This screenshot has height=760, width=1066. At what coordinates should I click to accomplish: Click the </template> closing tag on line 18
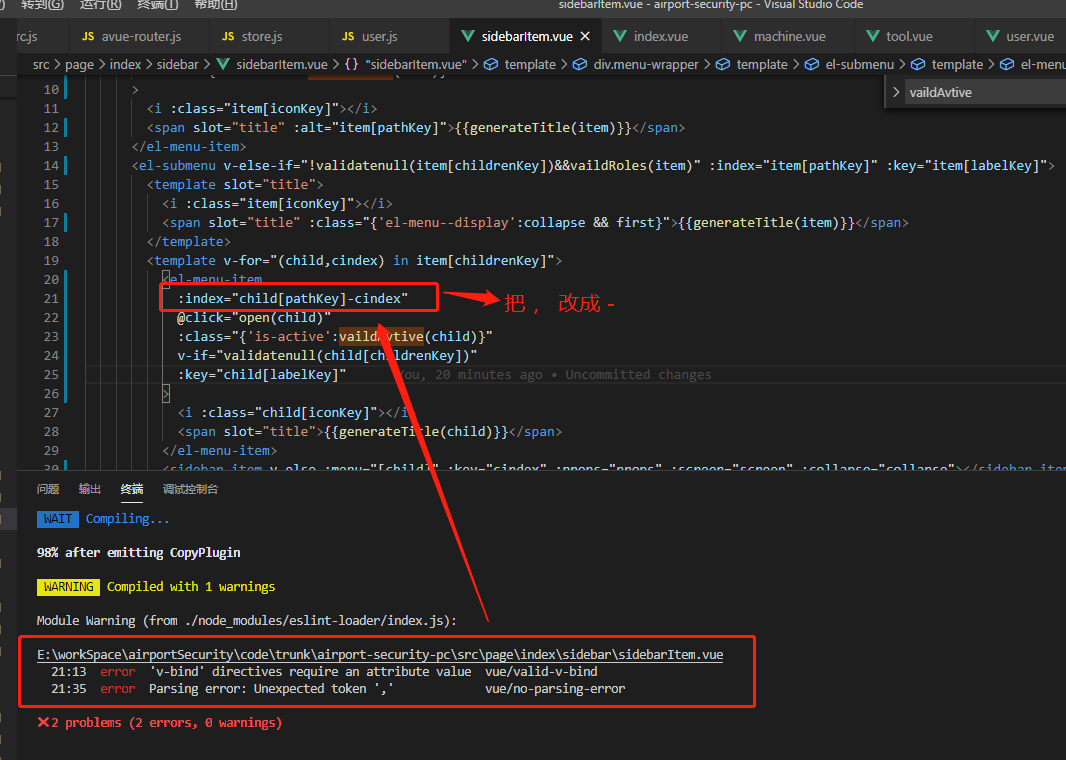pos(189,241)
